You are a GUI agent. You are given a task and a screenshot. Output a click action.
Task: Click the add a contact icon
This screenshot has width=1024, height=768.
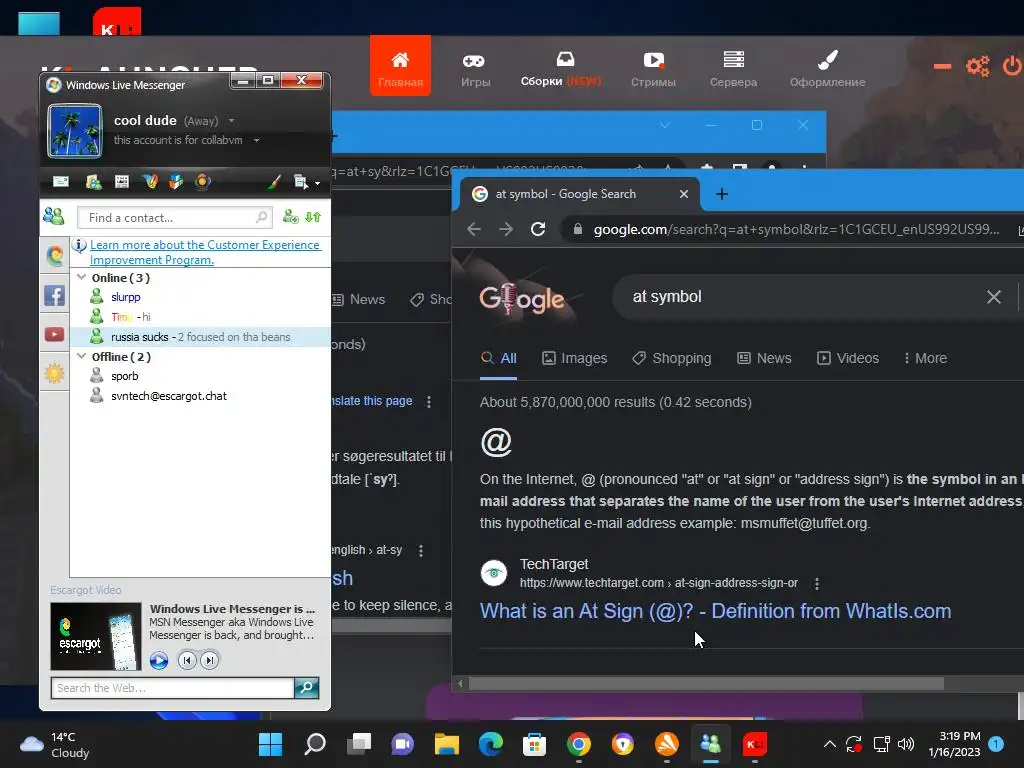tap(291, 217)
